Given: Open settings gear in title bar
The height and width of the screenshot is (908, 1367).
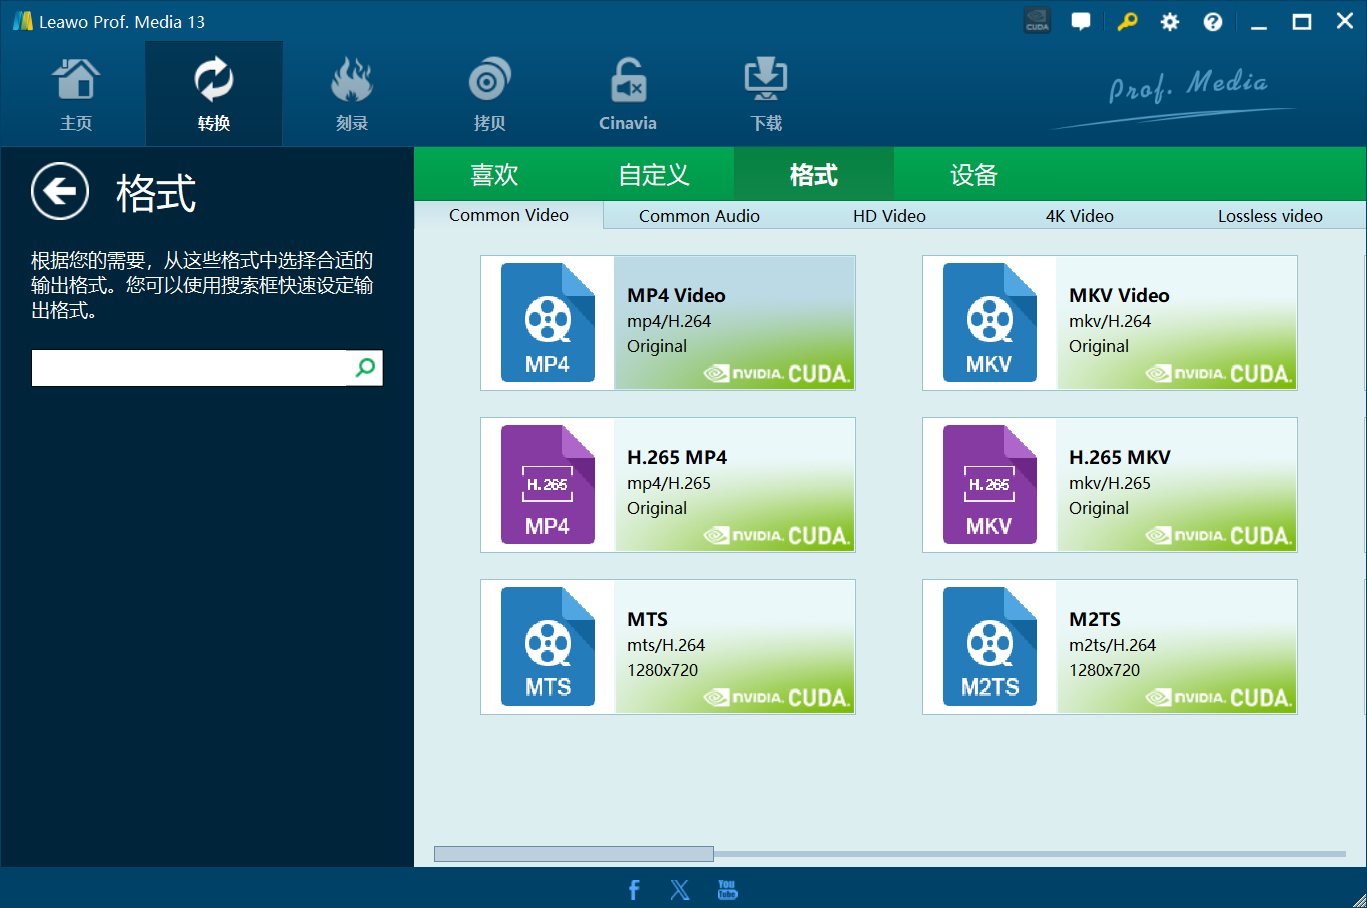Looking at the screenshot, I should click(1169, 22).
